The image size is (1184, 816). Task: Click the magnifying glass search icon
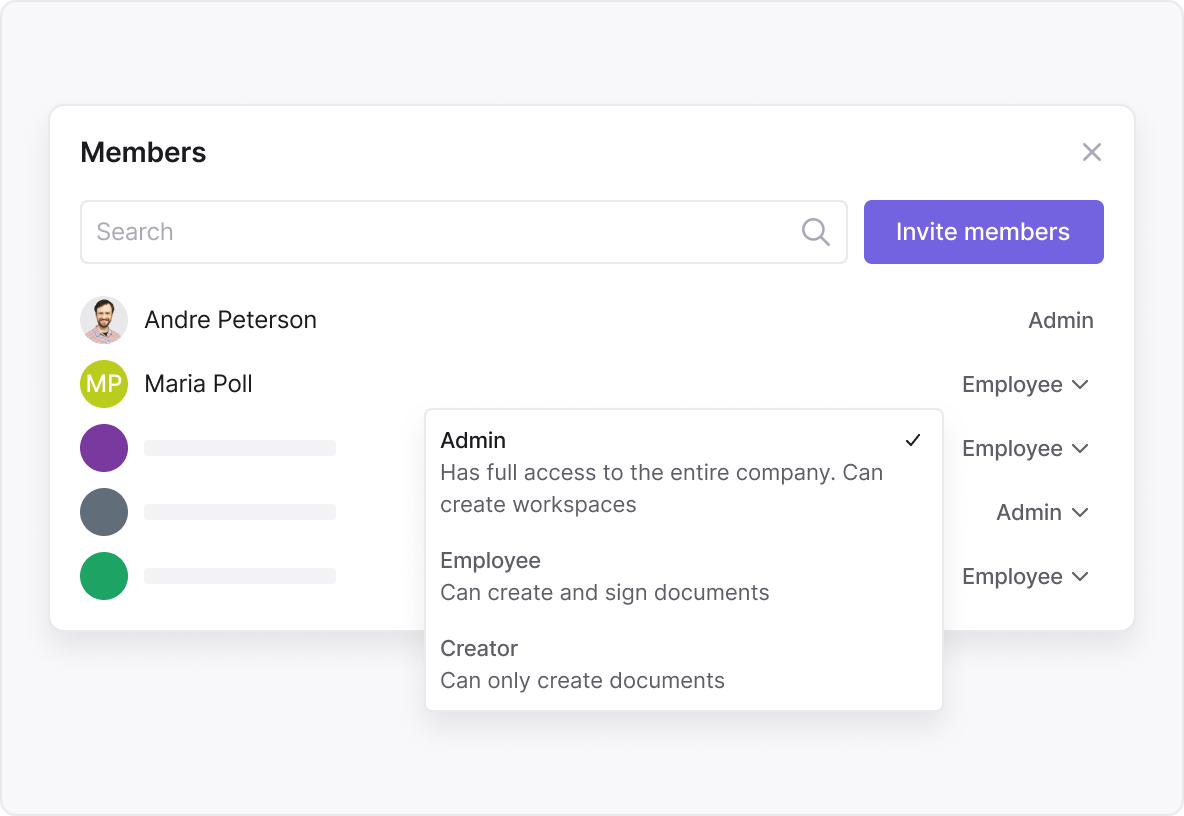[816, 232]
